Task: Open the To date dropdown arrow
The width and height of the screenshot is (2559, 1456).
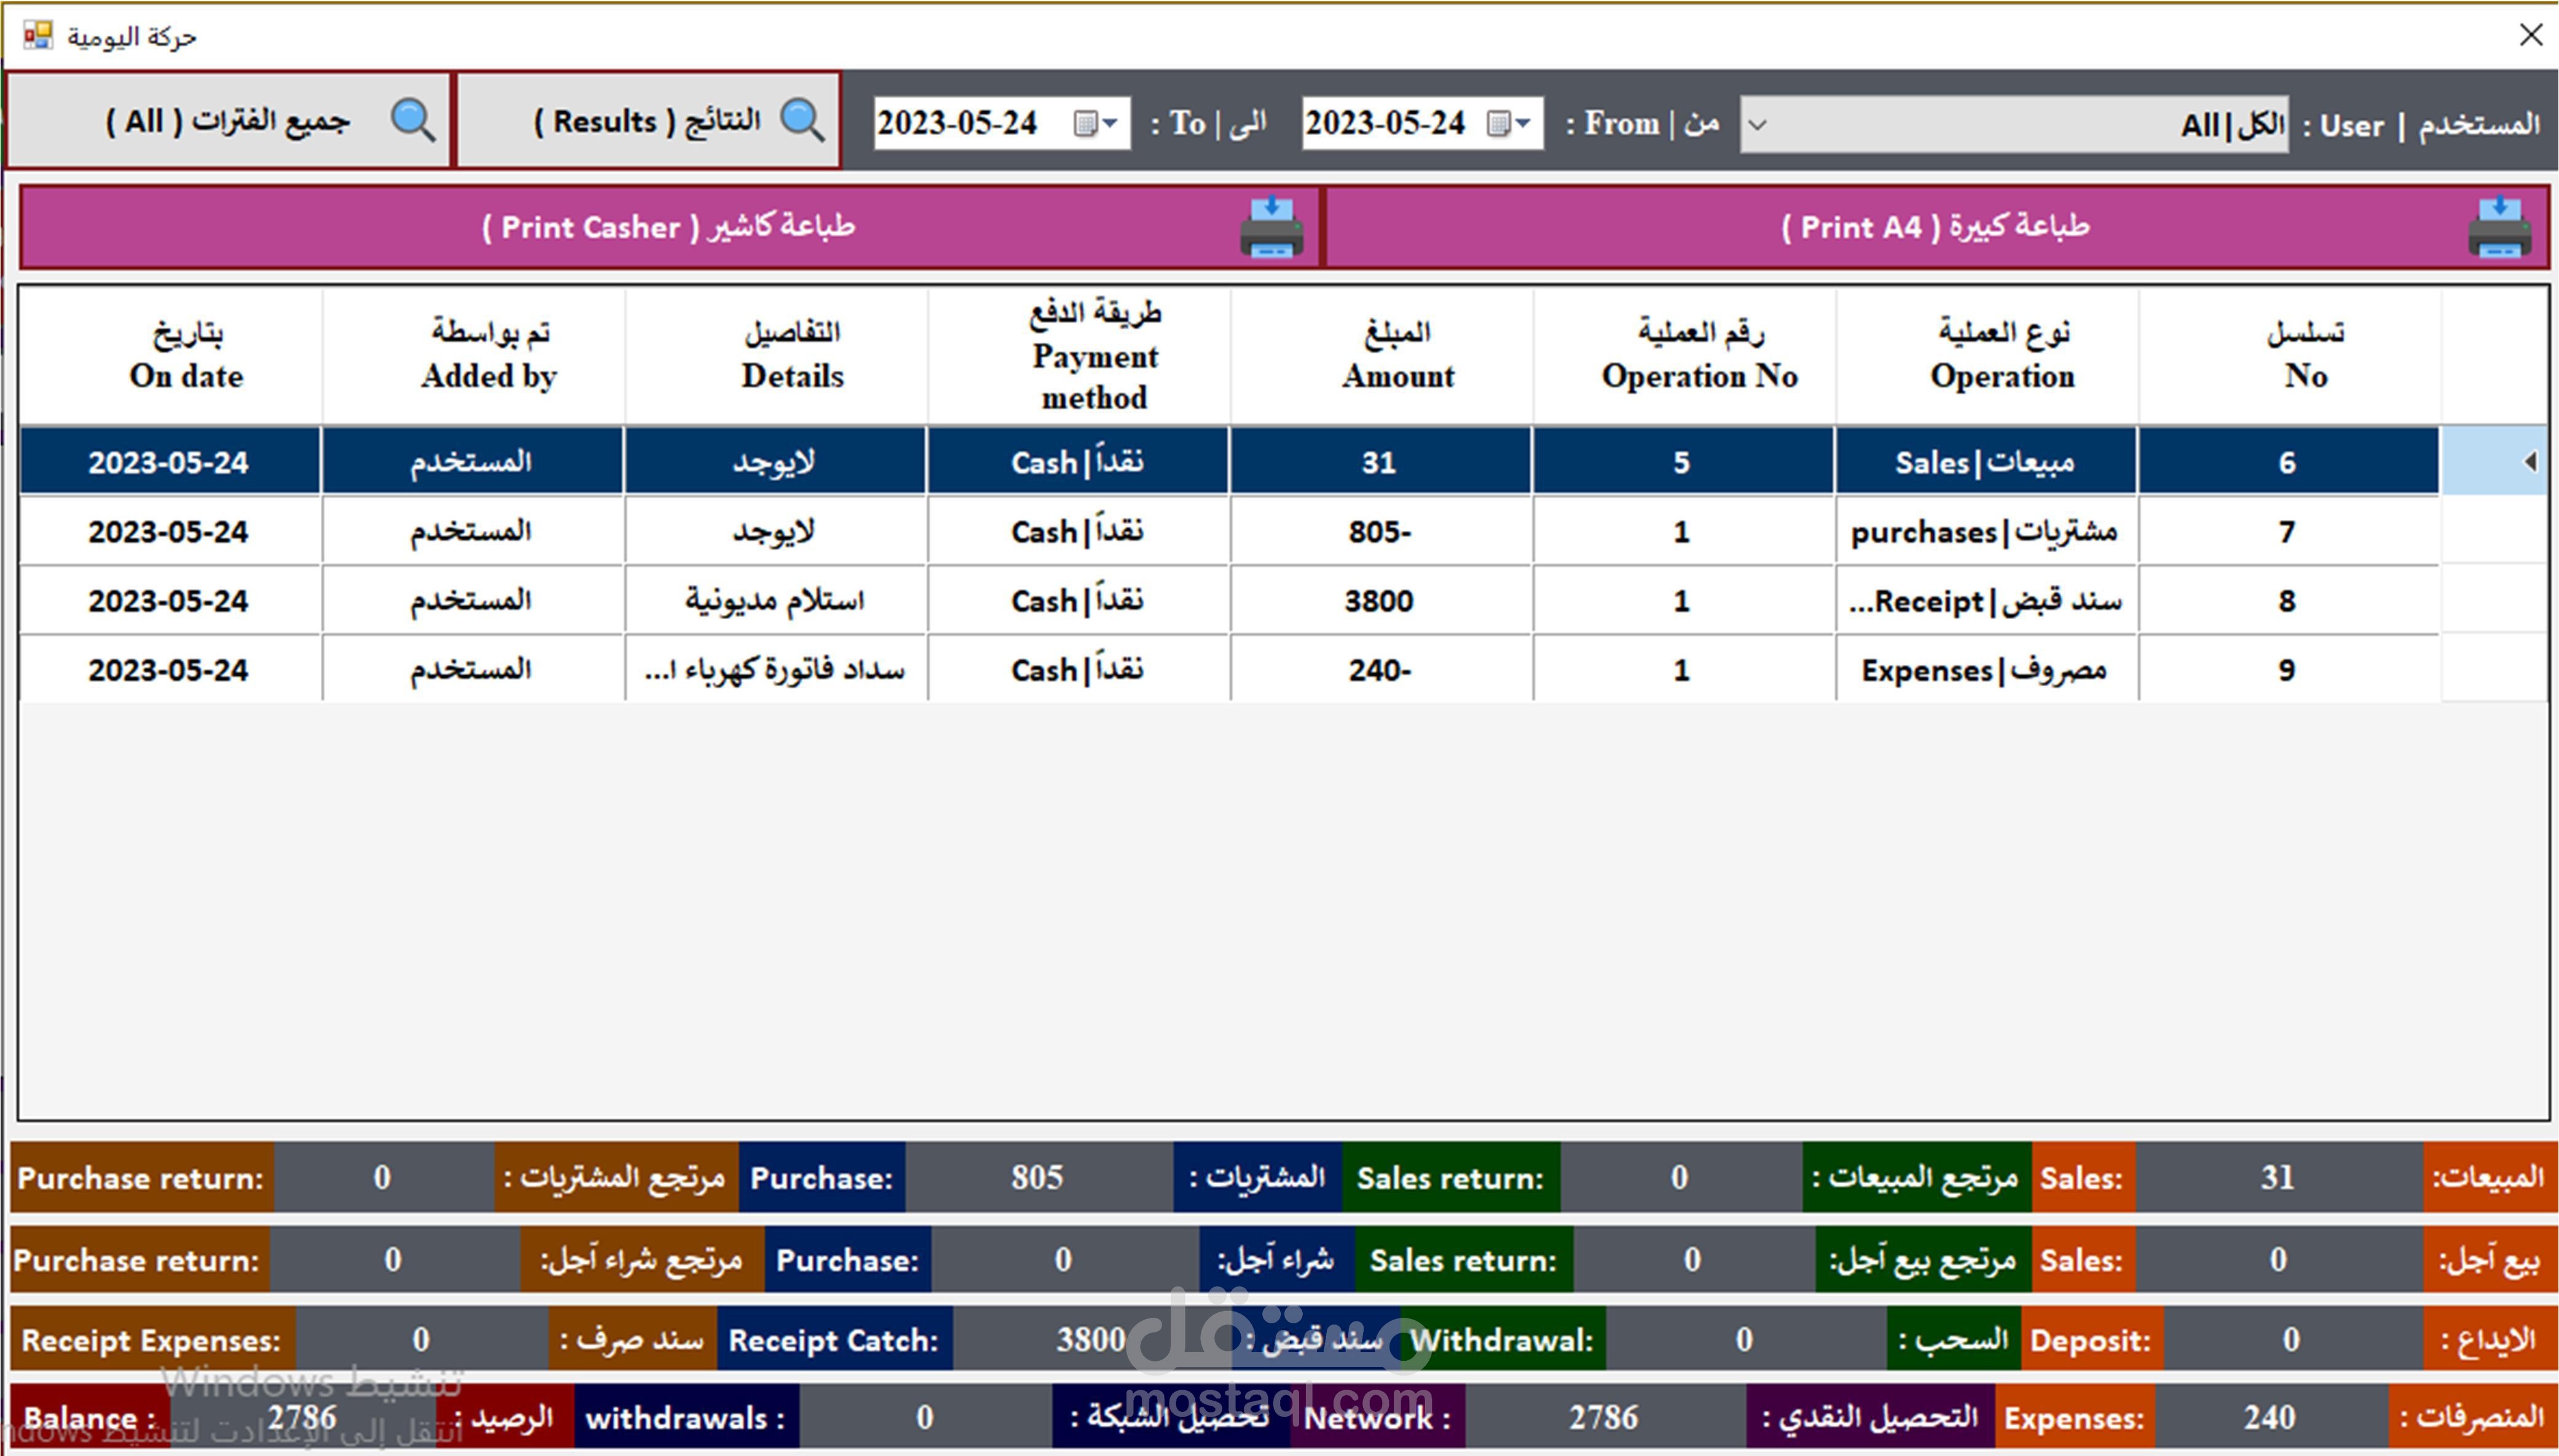Action: pos(1110,123)
